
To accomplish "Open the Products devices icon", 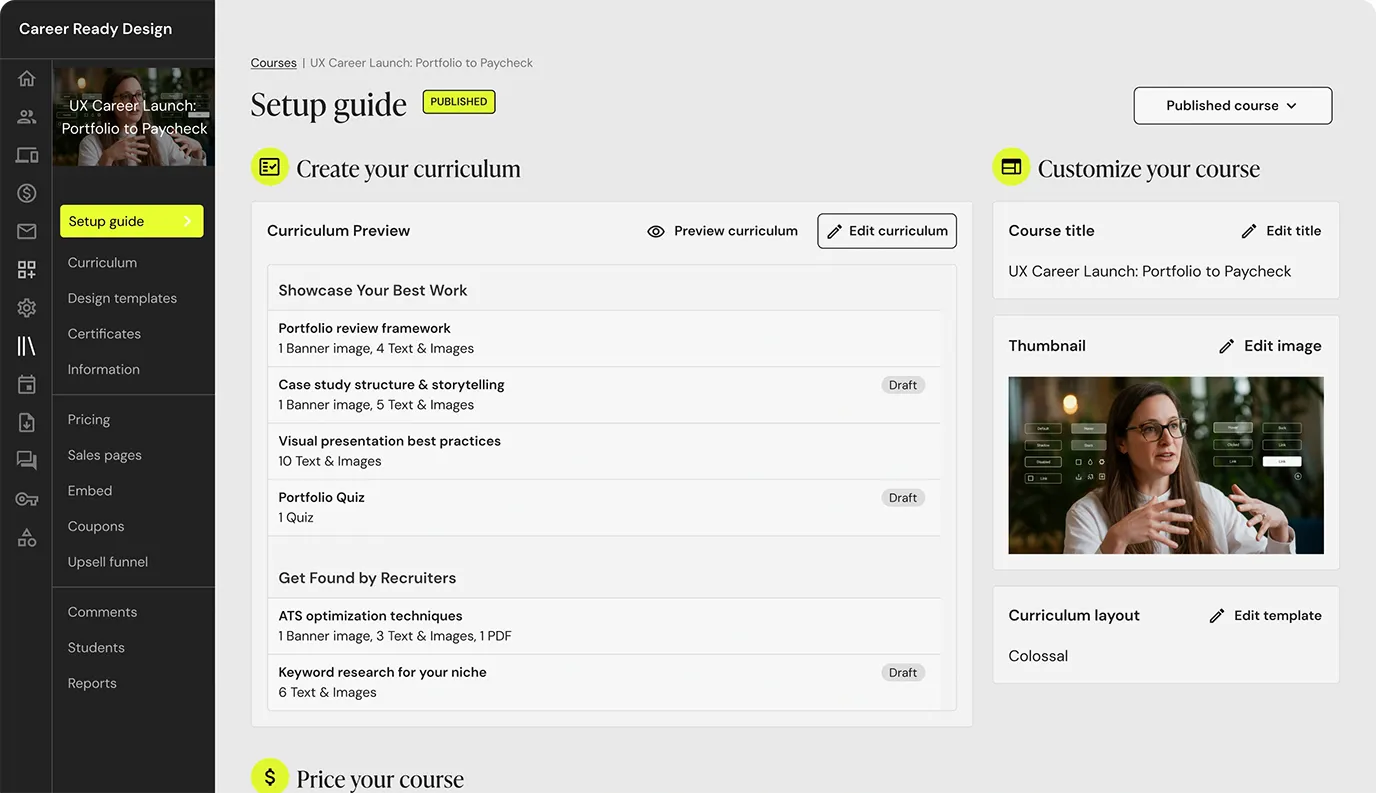I will click(x=26, y=154).
